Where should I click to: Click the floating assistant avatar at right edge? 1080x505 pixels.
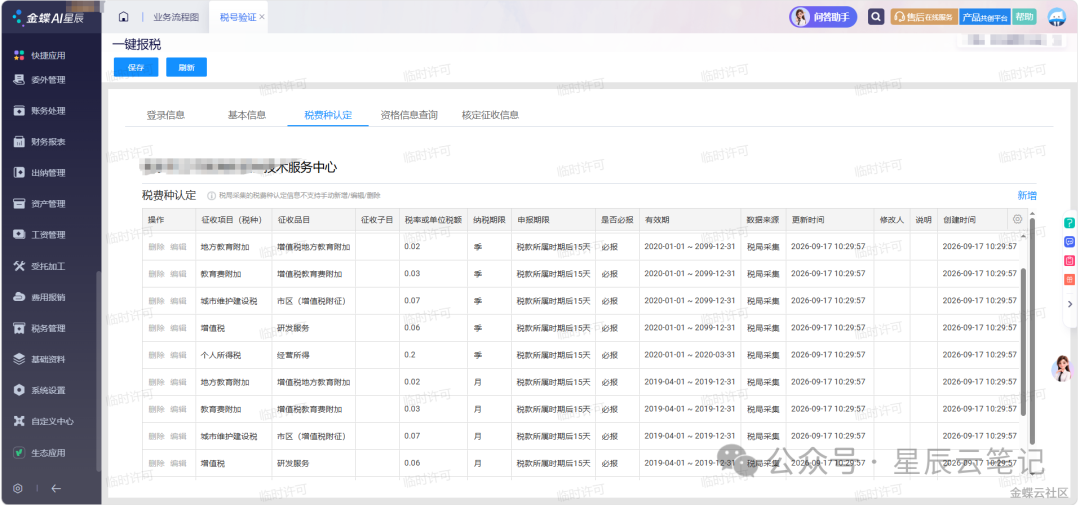pyautogui.click(x=1063, y=369)
